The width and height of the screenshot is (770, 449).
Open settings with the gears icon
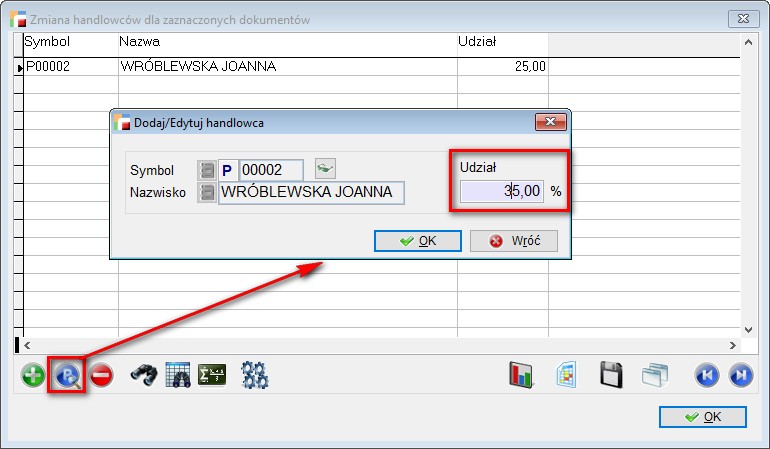pyautogui.click(x=255, y=376)
